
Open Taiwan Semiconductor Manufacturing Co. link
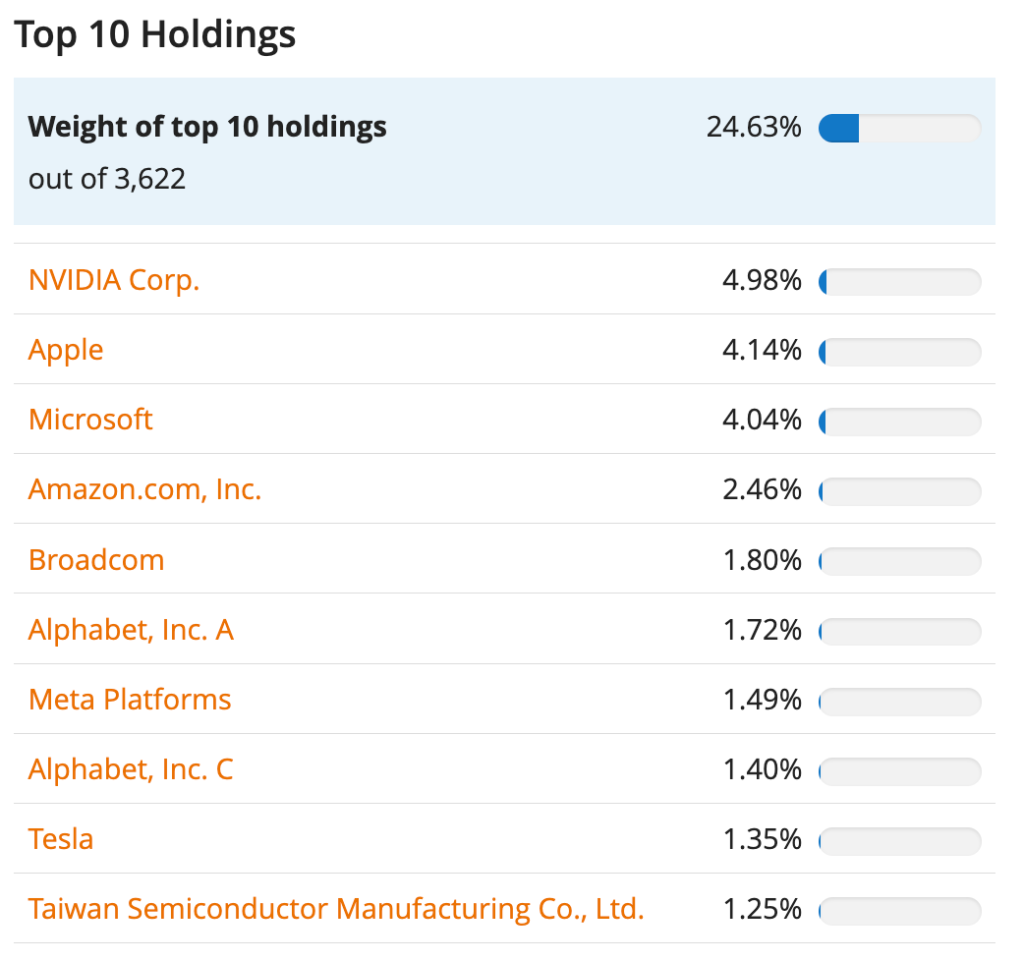click(336, 909)
